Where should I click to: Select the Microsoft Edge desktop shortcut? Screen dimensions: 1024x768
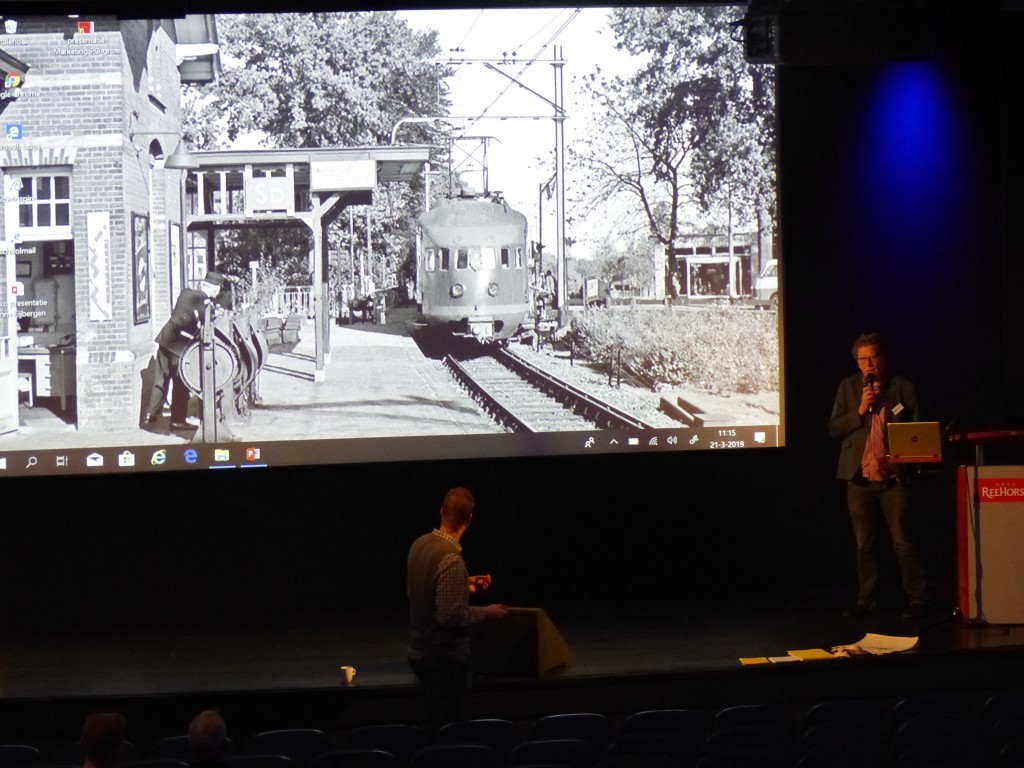click(14, 132)
